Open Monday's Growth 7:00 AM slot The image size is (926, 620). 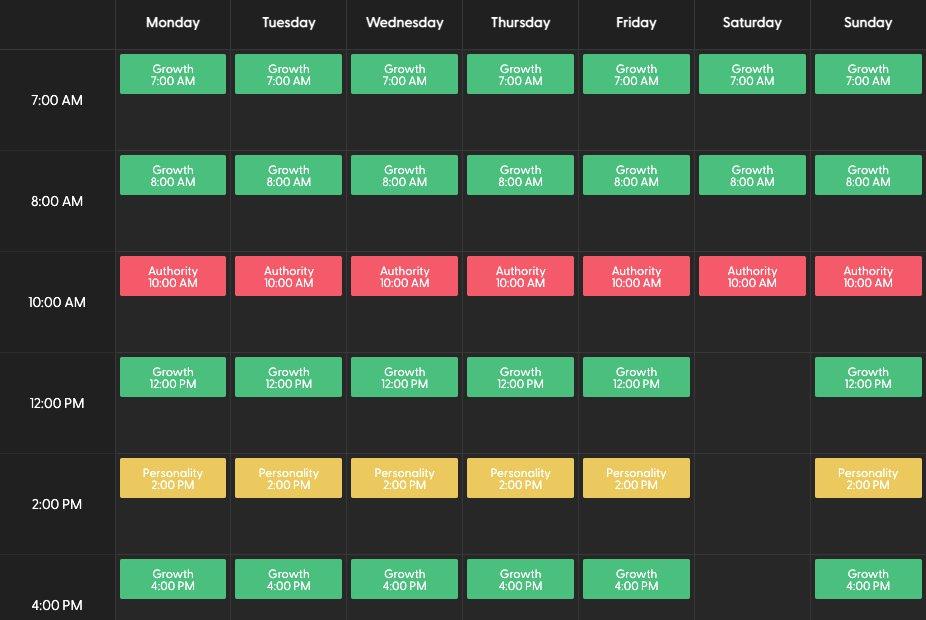click(x=172, y=74)
